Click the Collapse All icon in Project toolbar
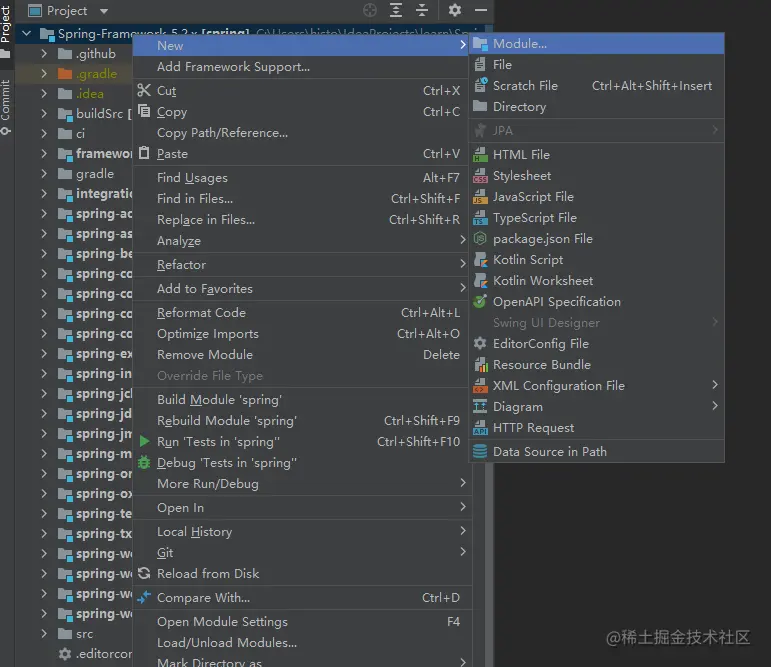 pyautogui.click(x=422, y=10)
